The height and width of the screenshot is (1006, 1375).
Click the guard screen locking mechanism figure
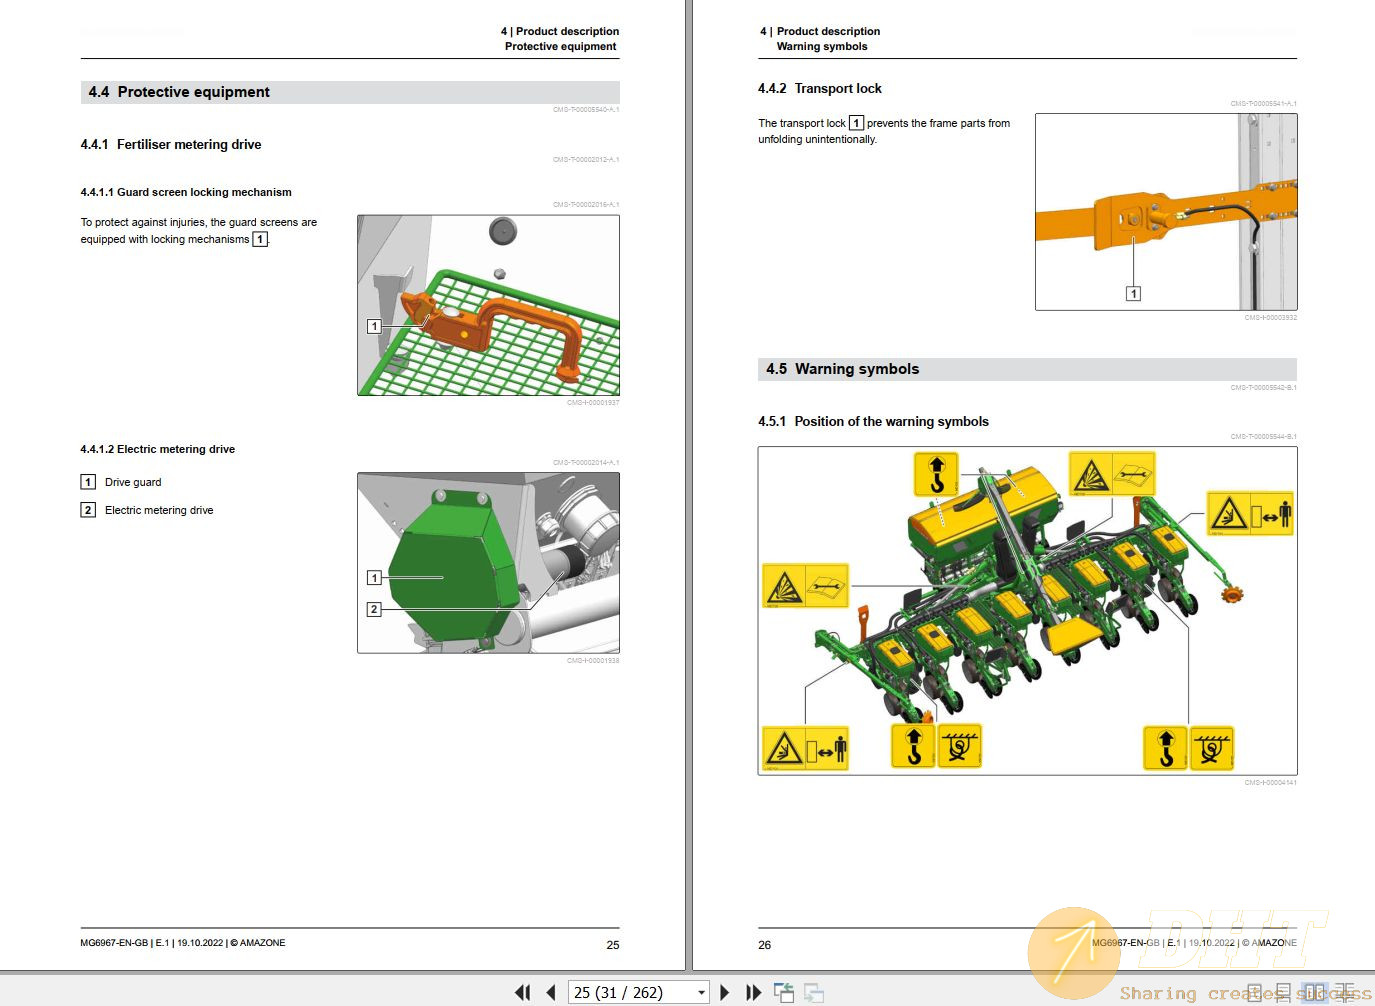coord(488,305)
